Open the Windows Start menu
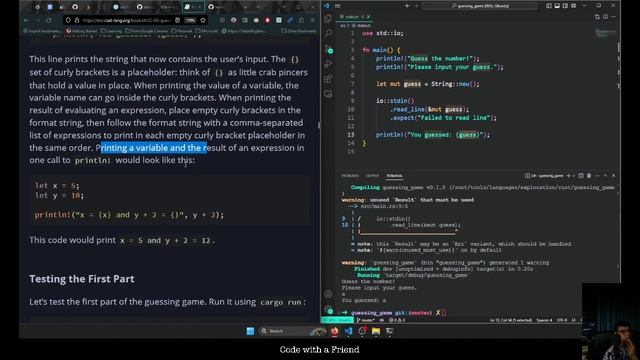 (x=250, y=331)
